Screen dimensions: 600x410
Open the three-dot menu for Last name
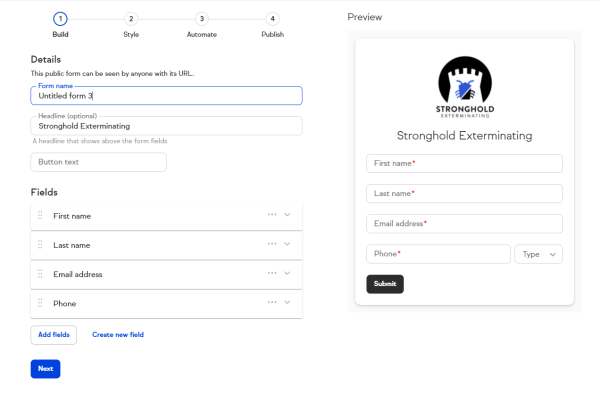272,243
